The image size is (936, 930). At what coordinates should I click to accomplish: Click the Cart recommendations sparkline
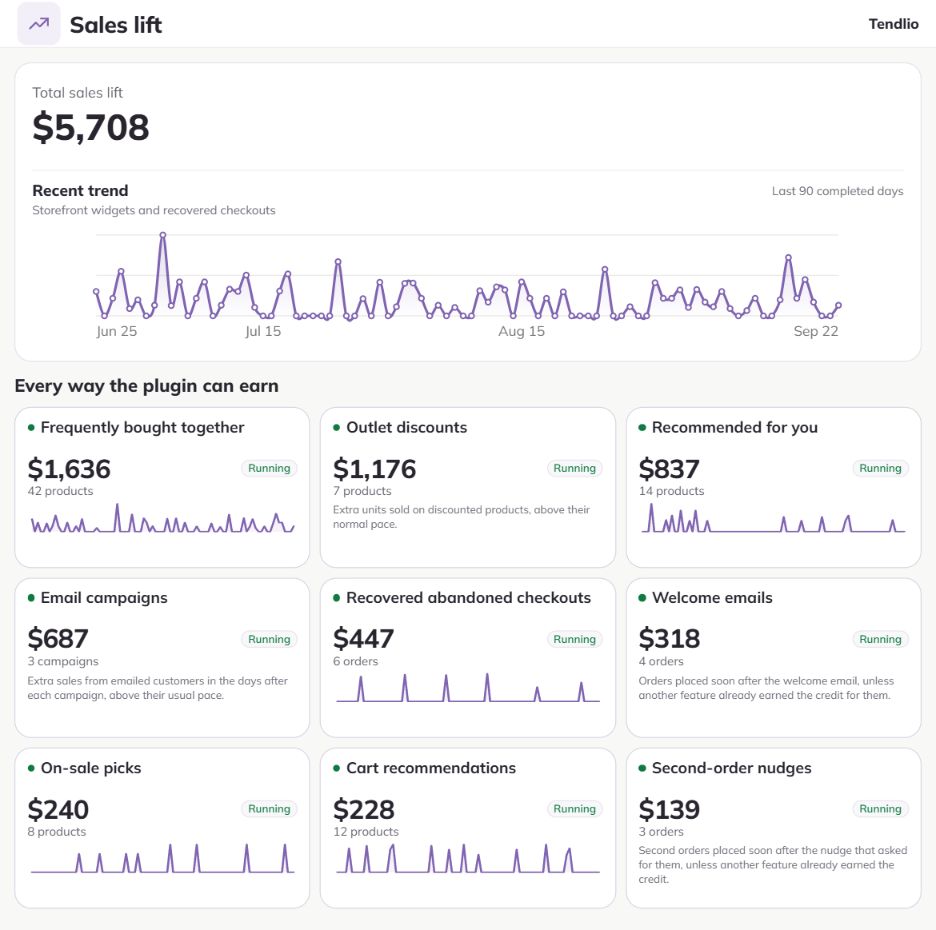pos(468,858)
